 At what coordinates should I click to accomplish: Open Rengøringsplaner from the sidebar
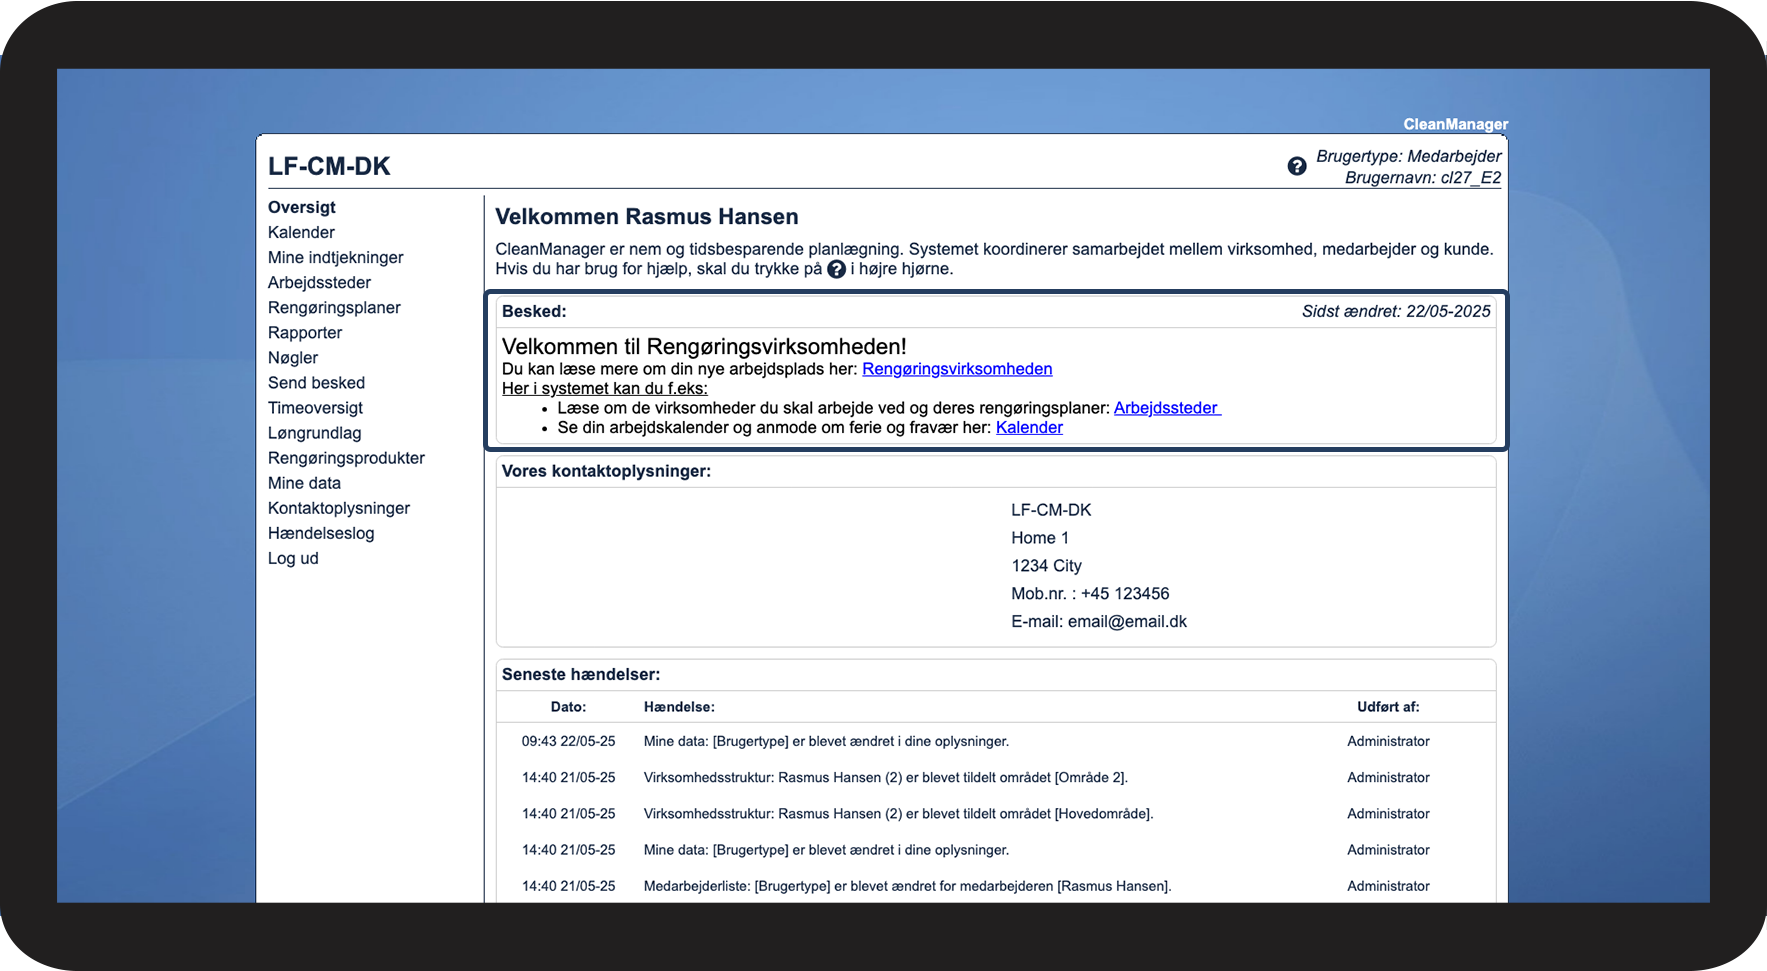coord(334,307)
